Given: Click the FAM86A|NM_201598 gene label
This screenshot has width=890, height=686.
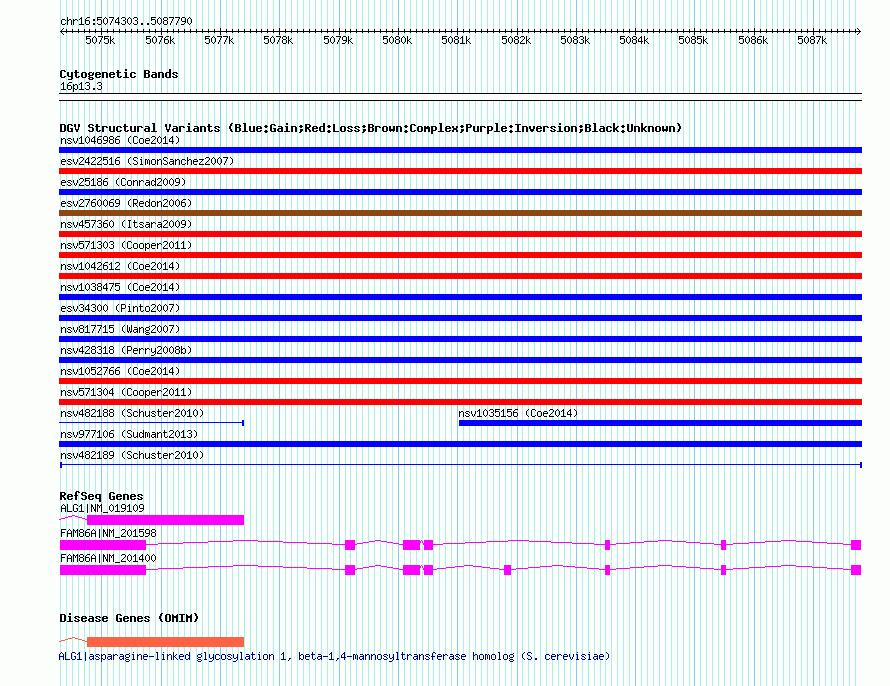Looking at the screenshot, I should click(x=108, y=533).
